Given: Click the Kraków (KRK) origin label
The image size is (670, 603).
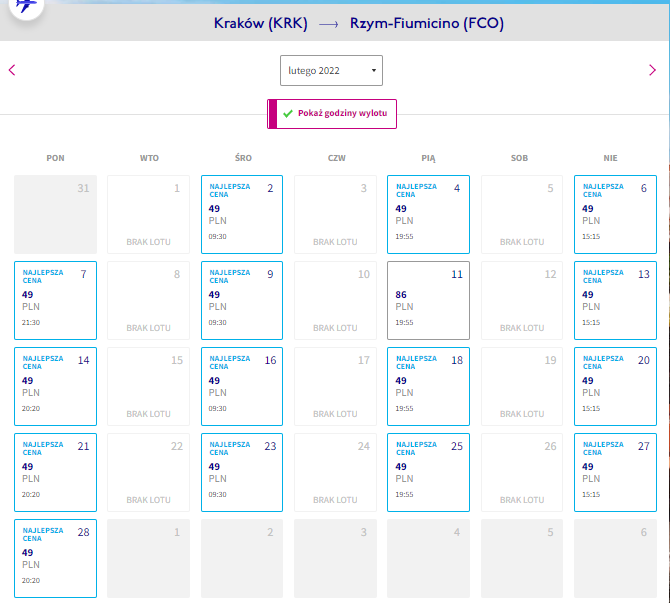Looking at the screenshot, I should click(261, 24).
